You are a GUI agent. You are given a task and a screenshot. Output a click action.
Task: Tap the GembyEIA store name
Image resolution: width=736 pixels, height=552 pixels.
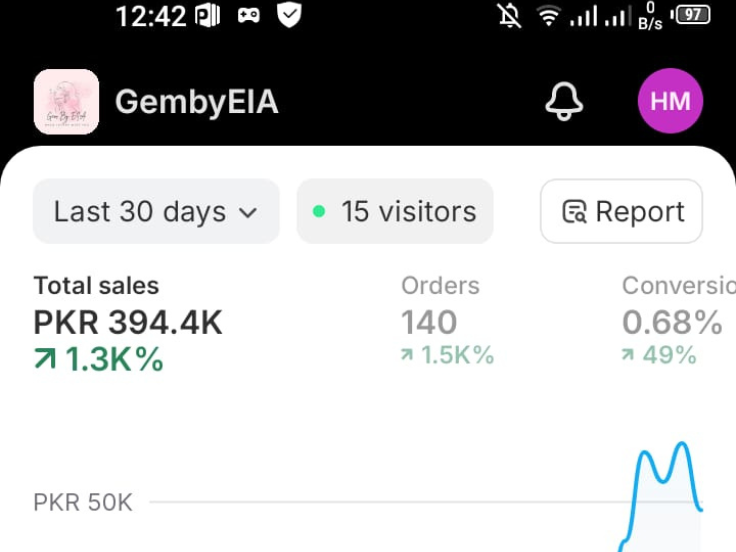click(196, 102)
